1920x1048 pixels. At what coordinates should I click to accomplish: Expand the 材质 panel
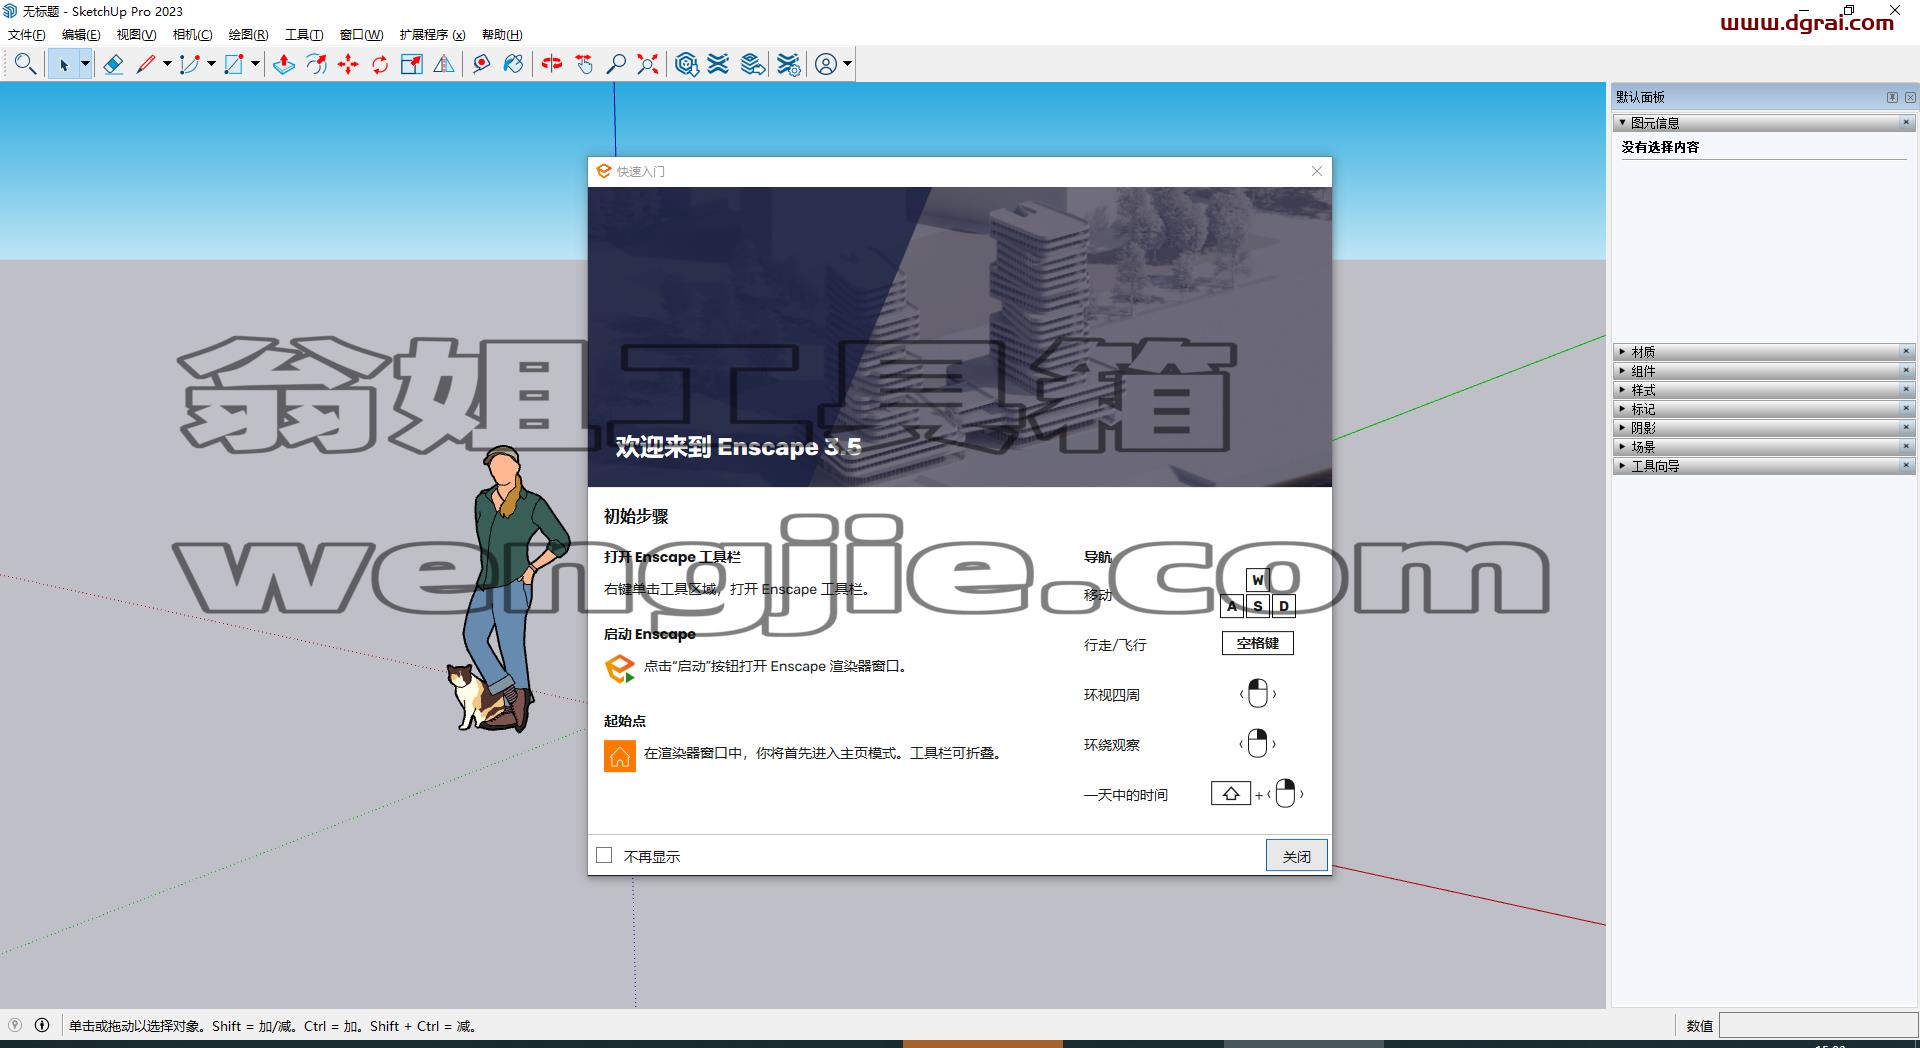point(1622,352)
